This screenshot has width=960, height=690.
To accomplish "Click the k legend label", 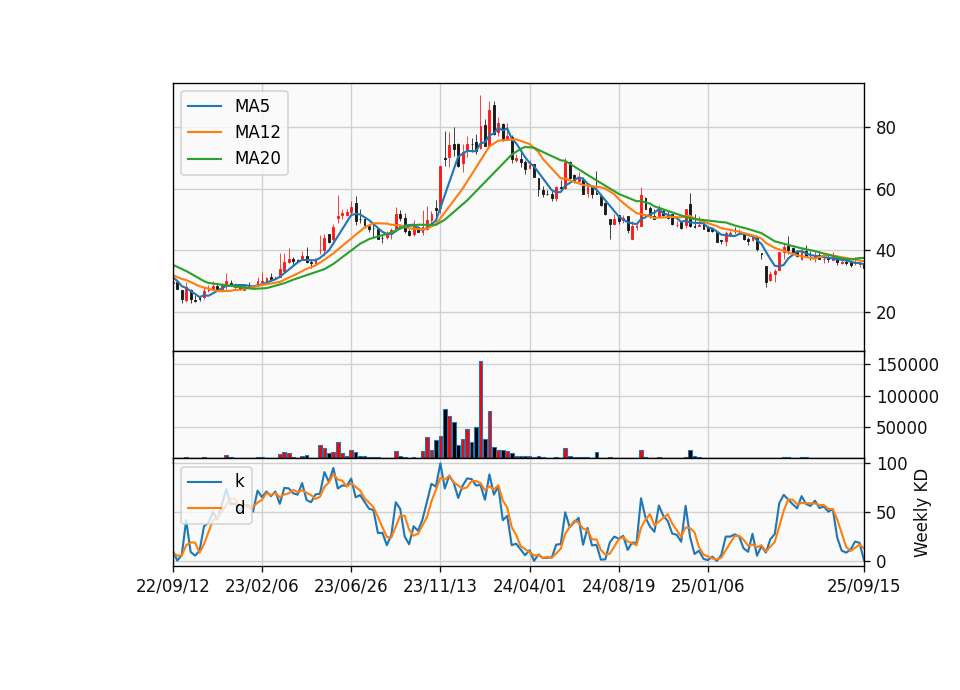I will (x=240, y=481).
